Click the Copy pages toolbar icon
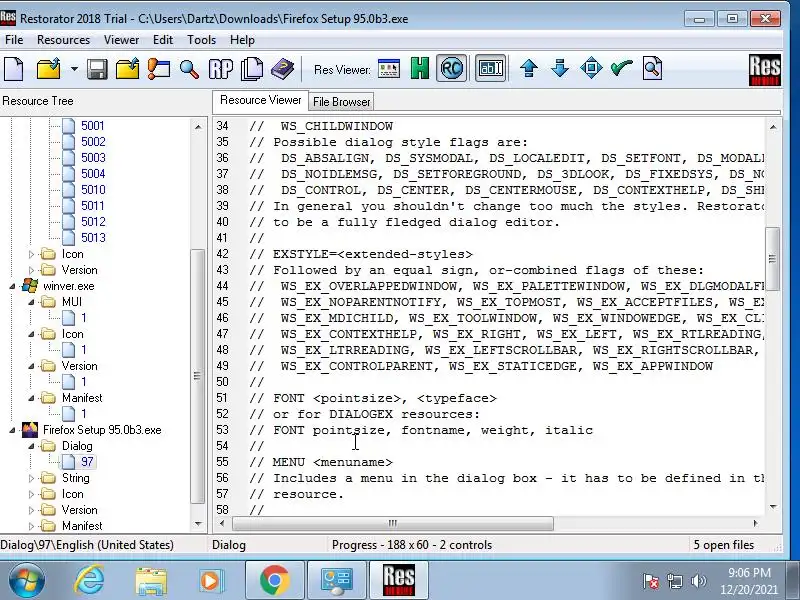 tap(252, 68)
